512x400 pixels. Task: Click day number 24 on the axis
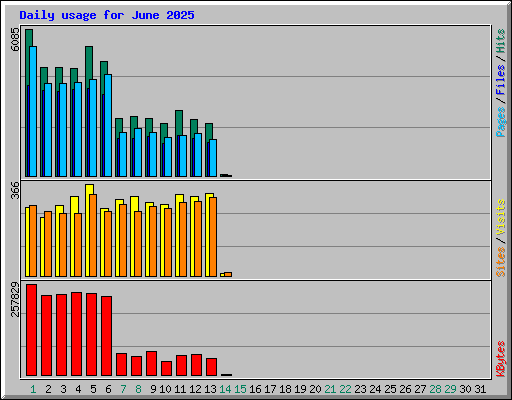375,389
